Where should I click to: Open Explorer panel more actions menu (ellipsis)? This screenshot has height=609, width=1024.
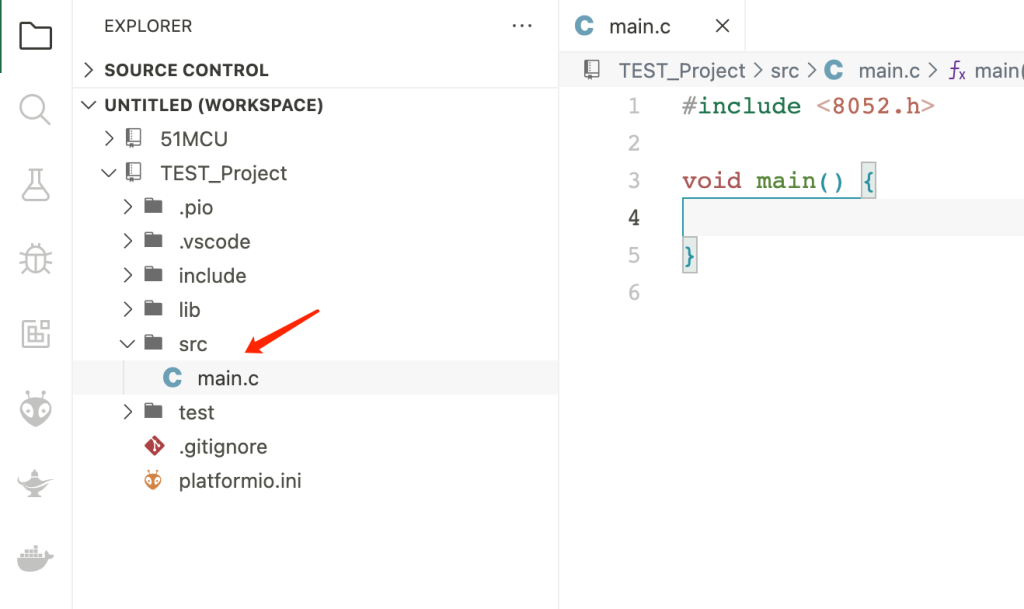(x=522, y=26)
